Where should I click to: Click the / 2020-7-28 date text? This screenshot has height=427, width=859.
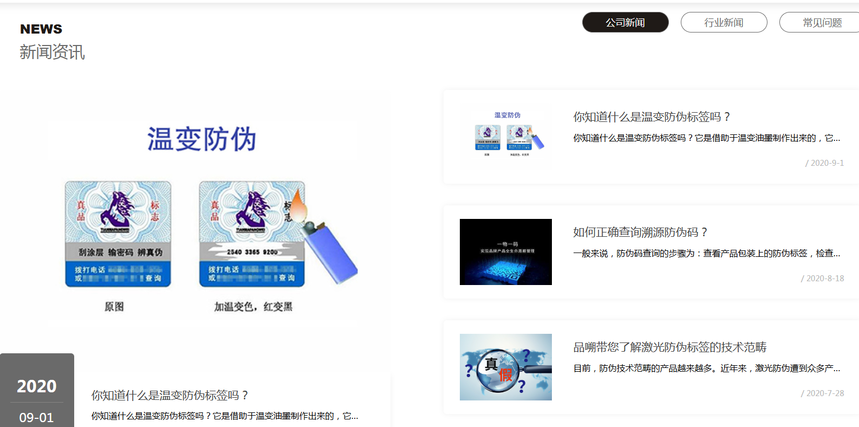[822, 394]
